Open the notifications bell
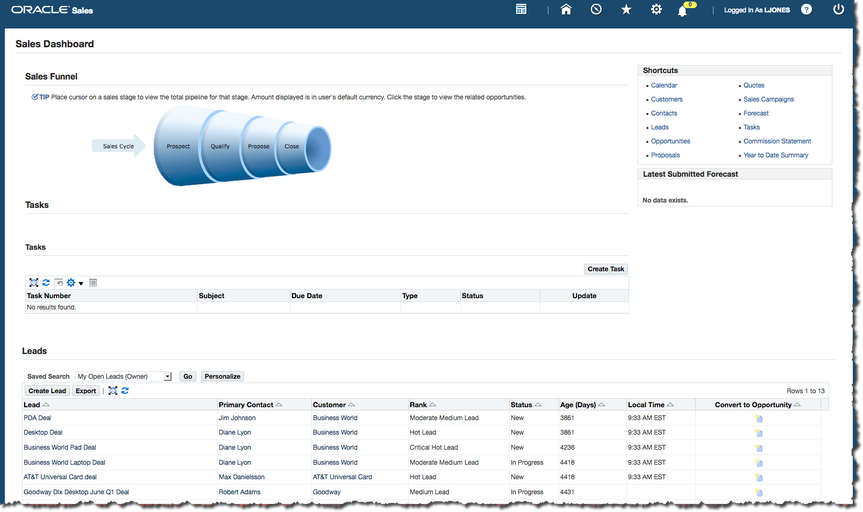Viewport: 863px width, 512px height. point(682,10)
